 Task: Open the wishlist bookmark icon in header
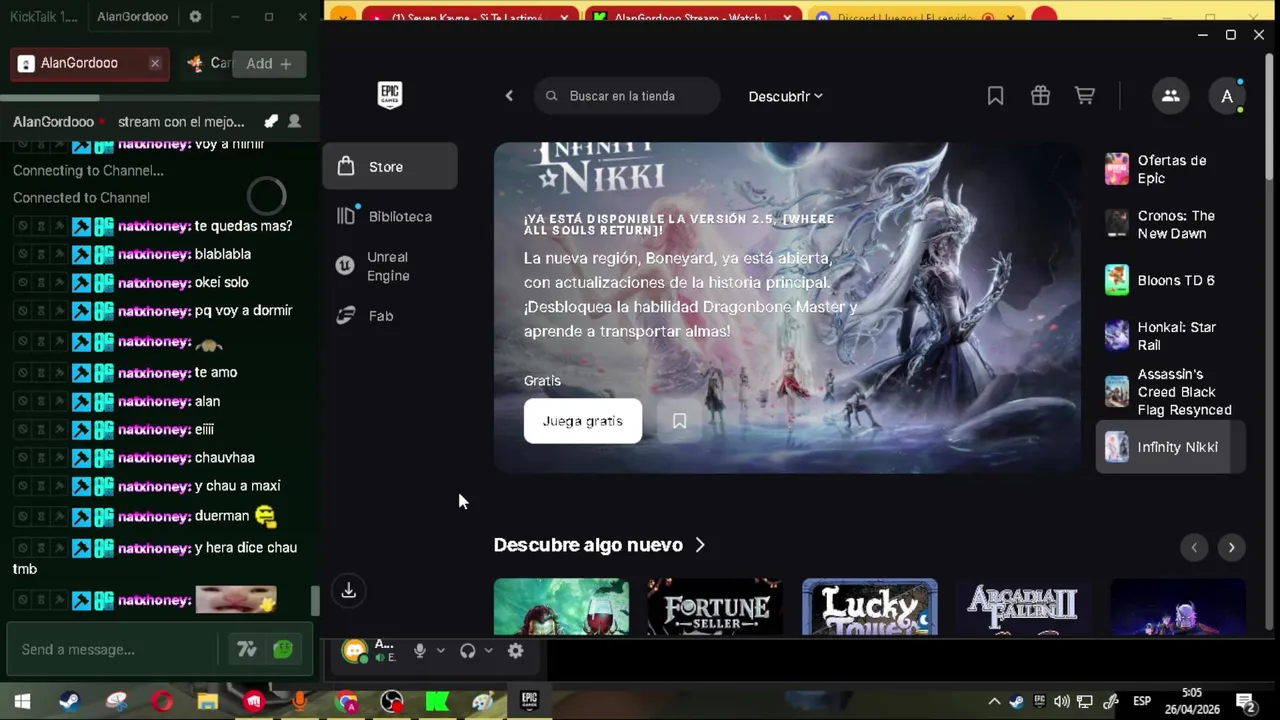995,96
